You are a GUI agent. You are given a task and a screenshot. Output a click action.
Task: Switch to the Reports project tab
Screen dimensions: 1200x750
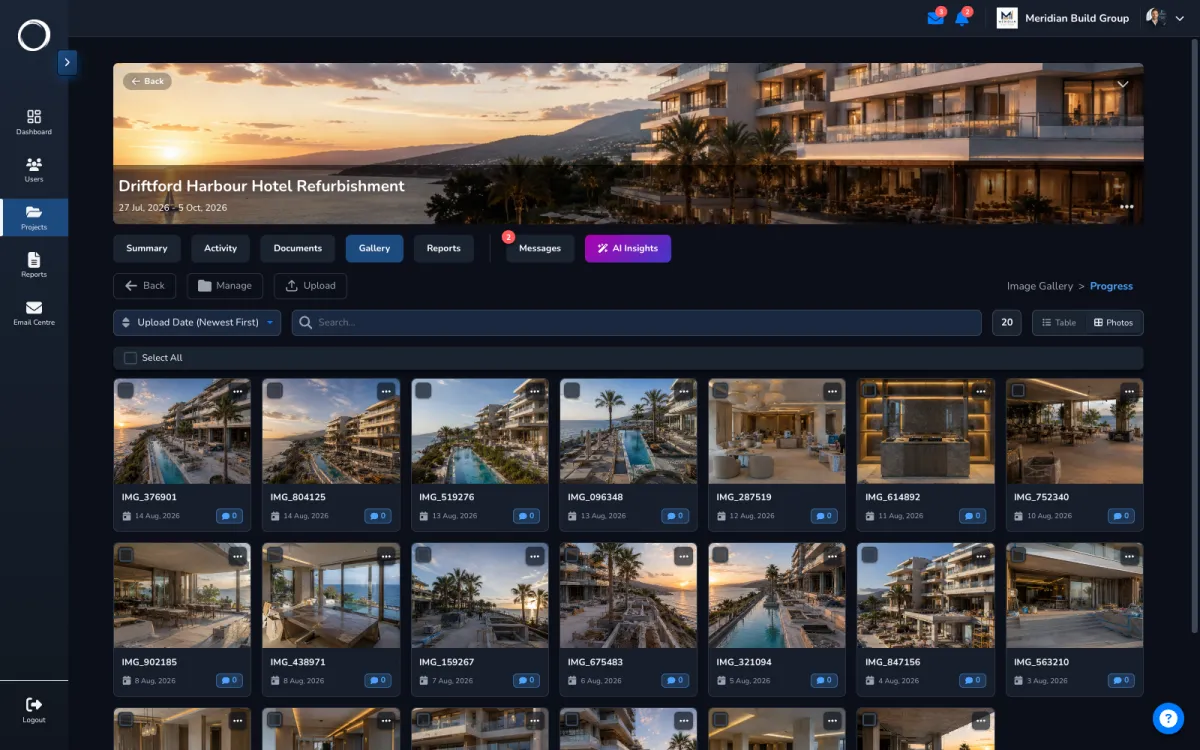[444, 248]
